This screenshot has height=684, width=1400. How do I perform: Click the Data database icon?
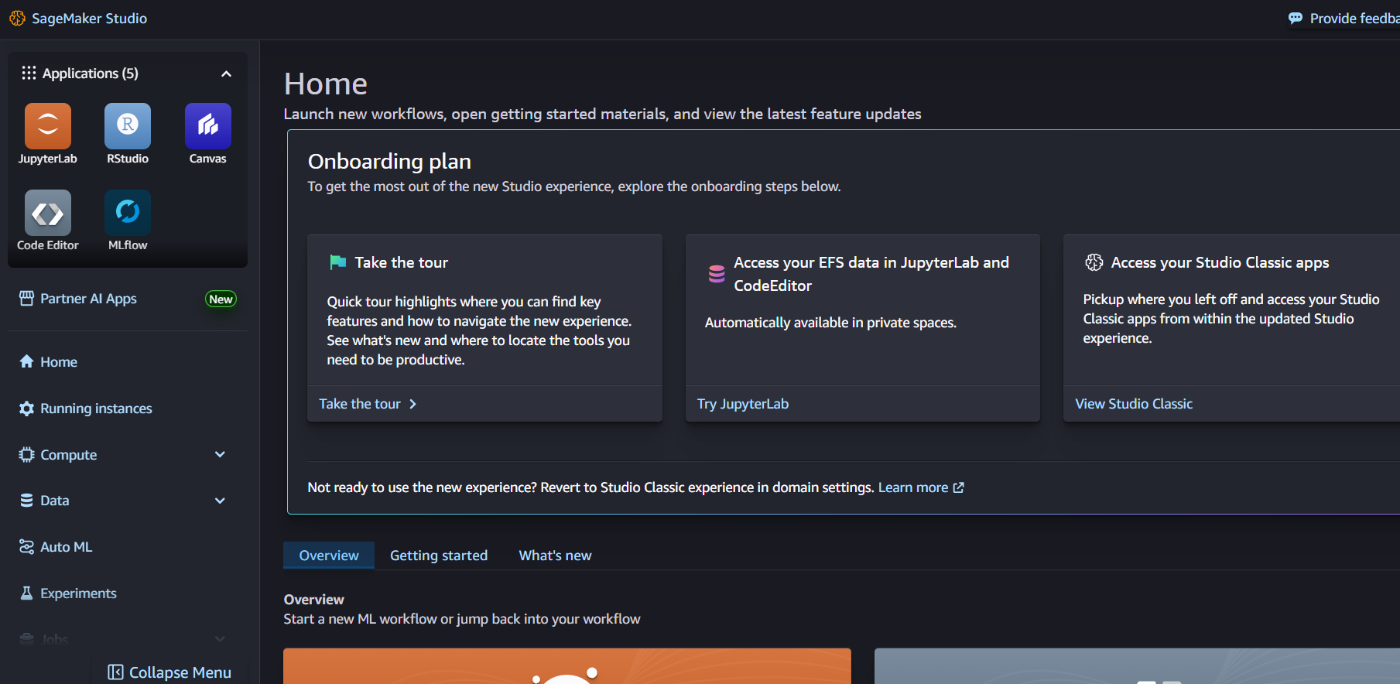27,500
